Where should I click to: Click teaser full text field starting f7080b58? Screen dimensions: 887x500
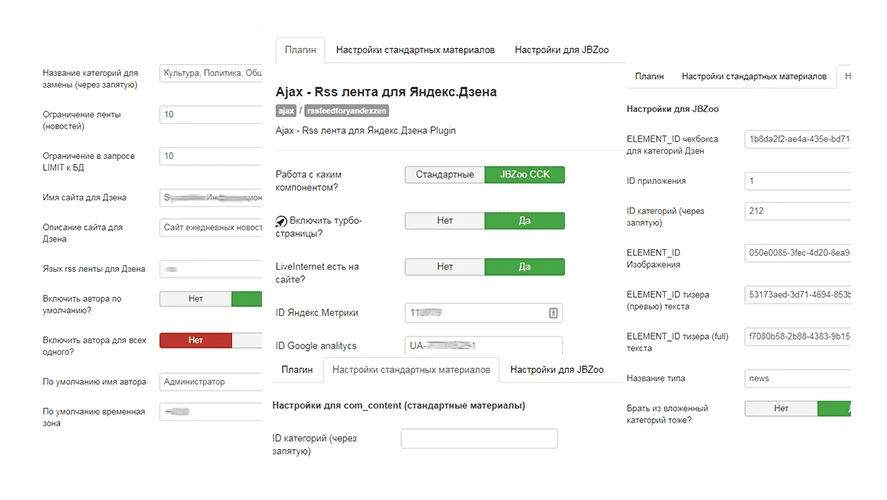point(798,336)
